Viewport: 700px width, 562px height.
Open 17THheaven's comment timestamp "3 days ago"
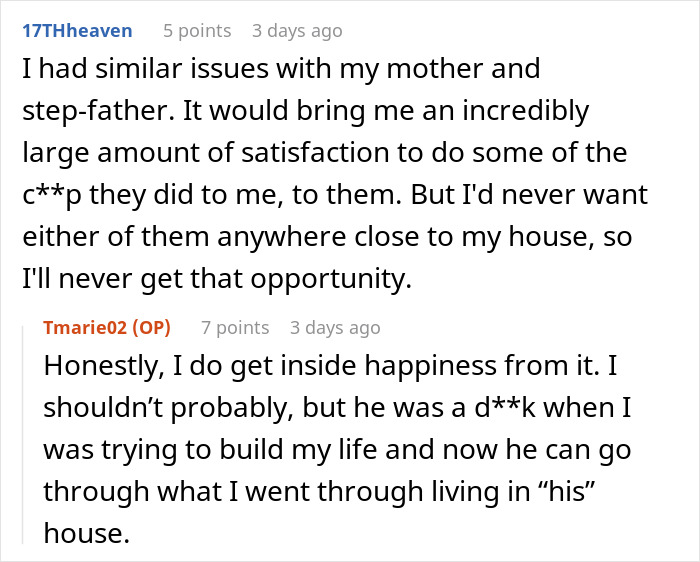(x=297, y=31)
